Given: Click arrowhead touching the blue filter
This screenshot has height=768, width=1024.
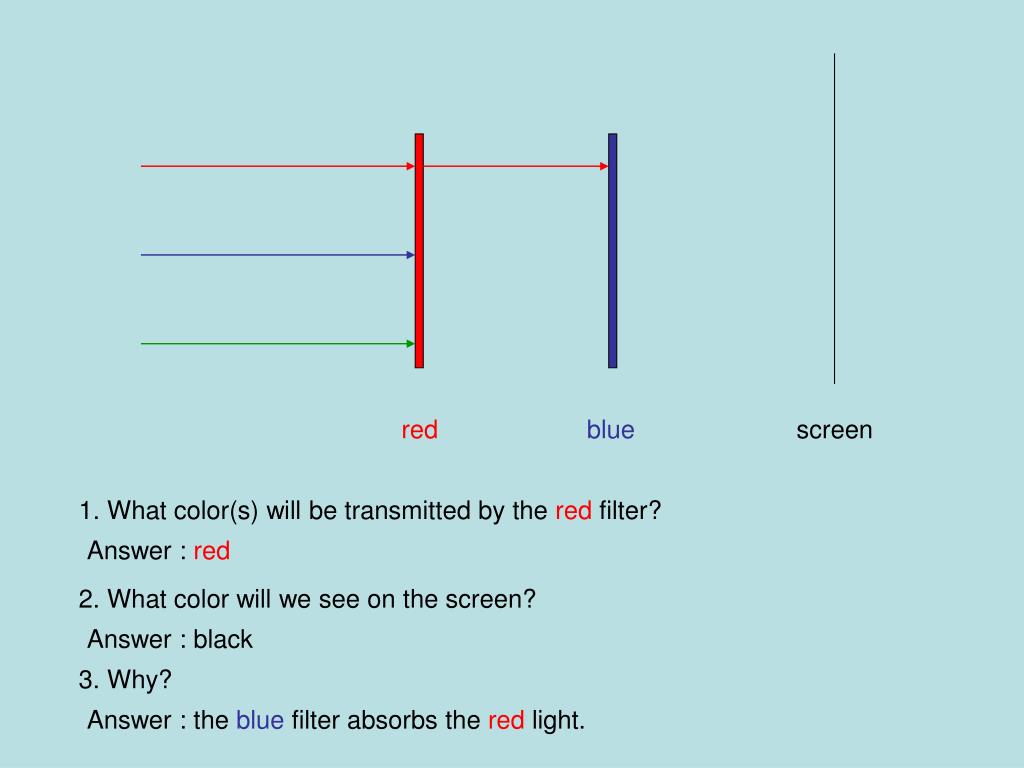Looking at the screenshot, I should coord(604,166).
